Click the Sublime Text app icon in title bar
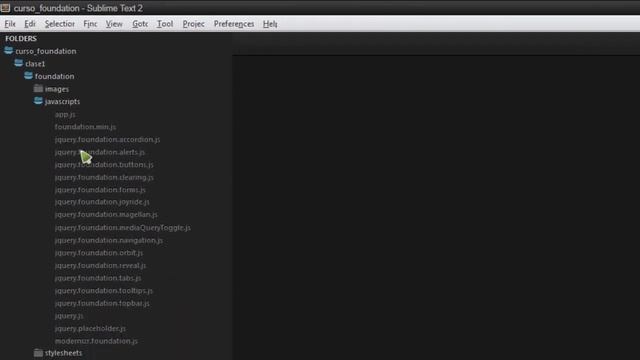Image resolution: width=640 pixels, height=360 pixels. point(5,8)
